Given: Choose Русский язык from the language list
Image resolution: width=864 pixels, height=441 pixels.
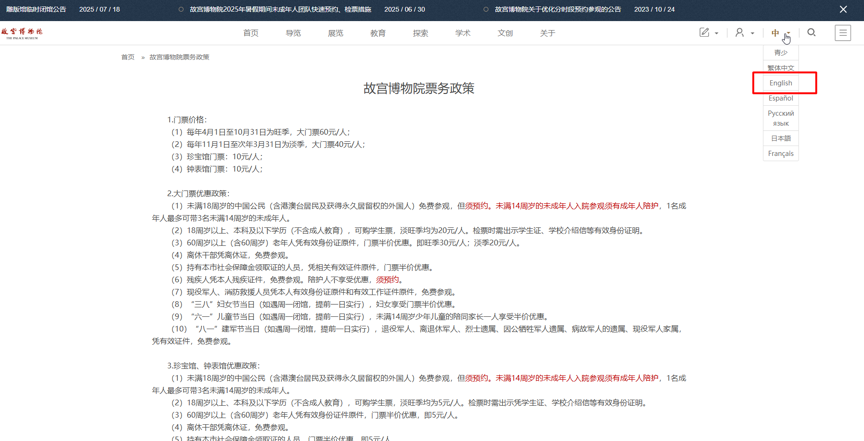Looking at the screenshot, I should 780,118.
